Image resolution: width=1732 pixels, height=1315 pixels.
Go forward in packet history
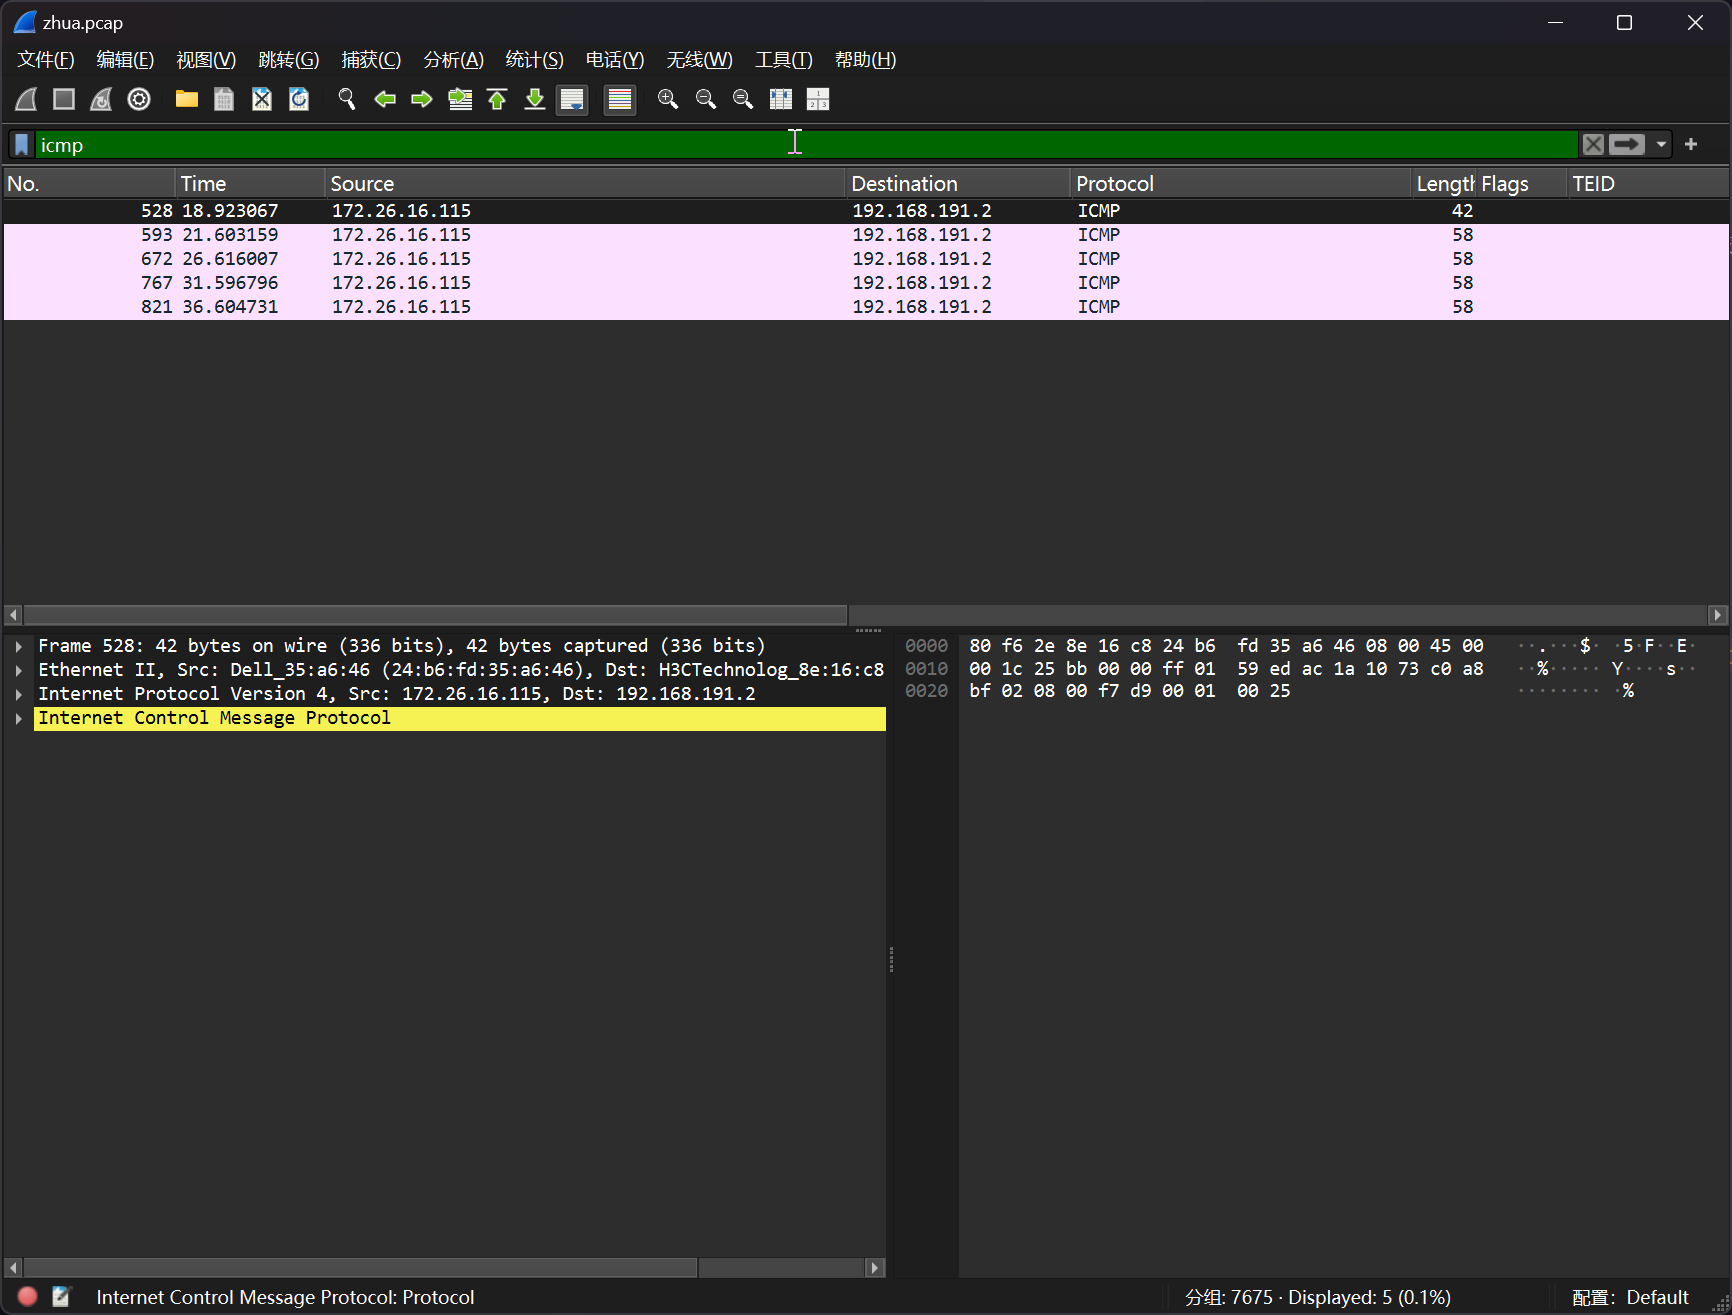click(422, 99)
